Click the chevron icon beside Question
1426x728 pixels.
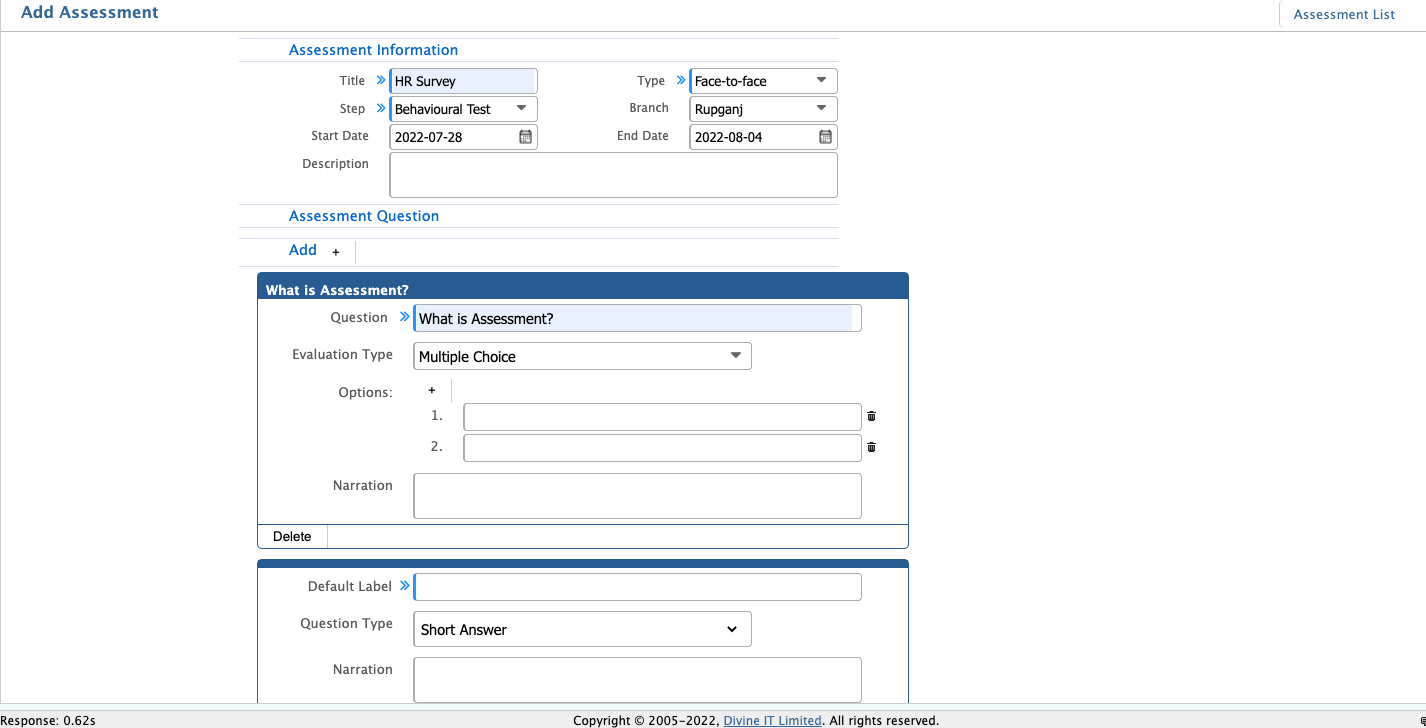pyautogui.click(x=404, y=316)
